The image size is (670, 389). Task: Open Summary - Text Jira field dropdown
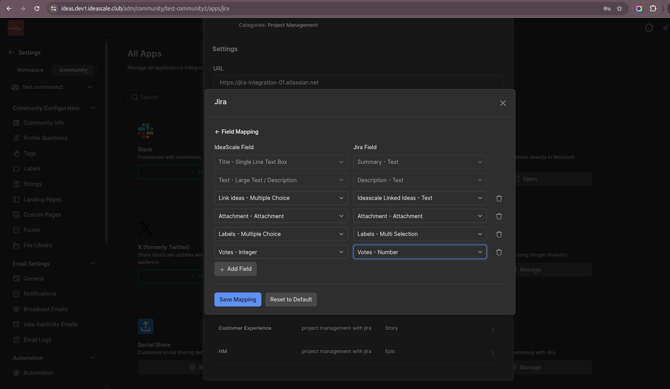tap(420, 162)
